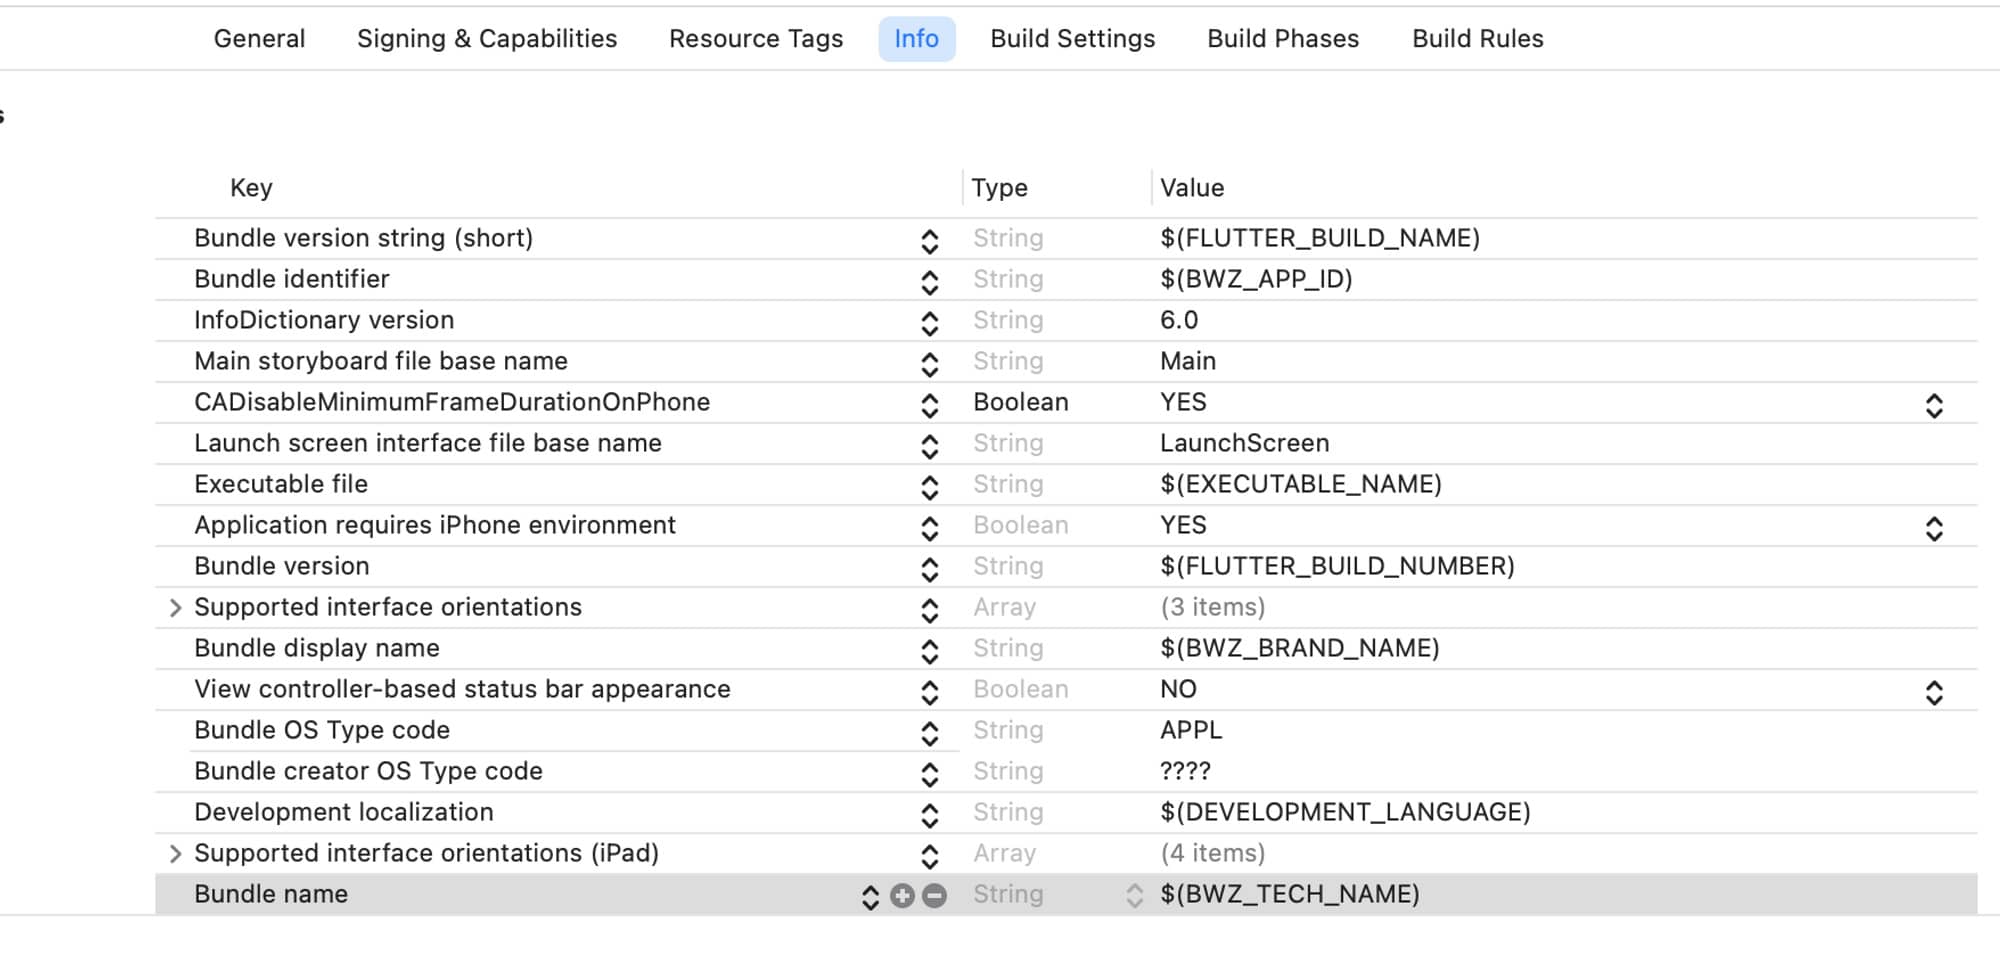Open key stepper for Bundle name row
Image resolution: width=2000 pixels, height=961 pixels.
tap(870, 897)
